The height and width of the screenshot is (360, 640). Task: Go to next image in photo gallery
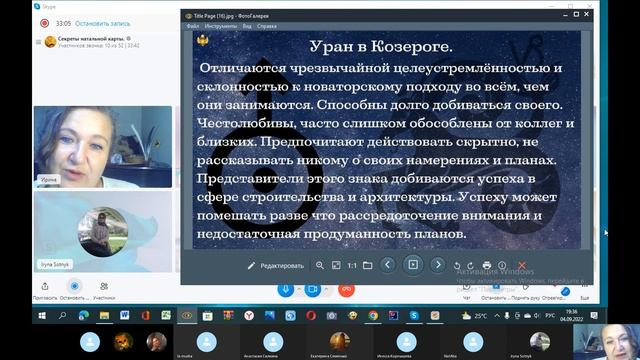point(438,264)
